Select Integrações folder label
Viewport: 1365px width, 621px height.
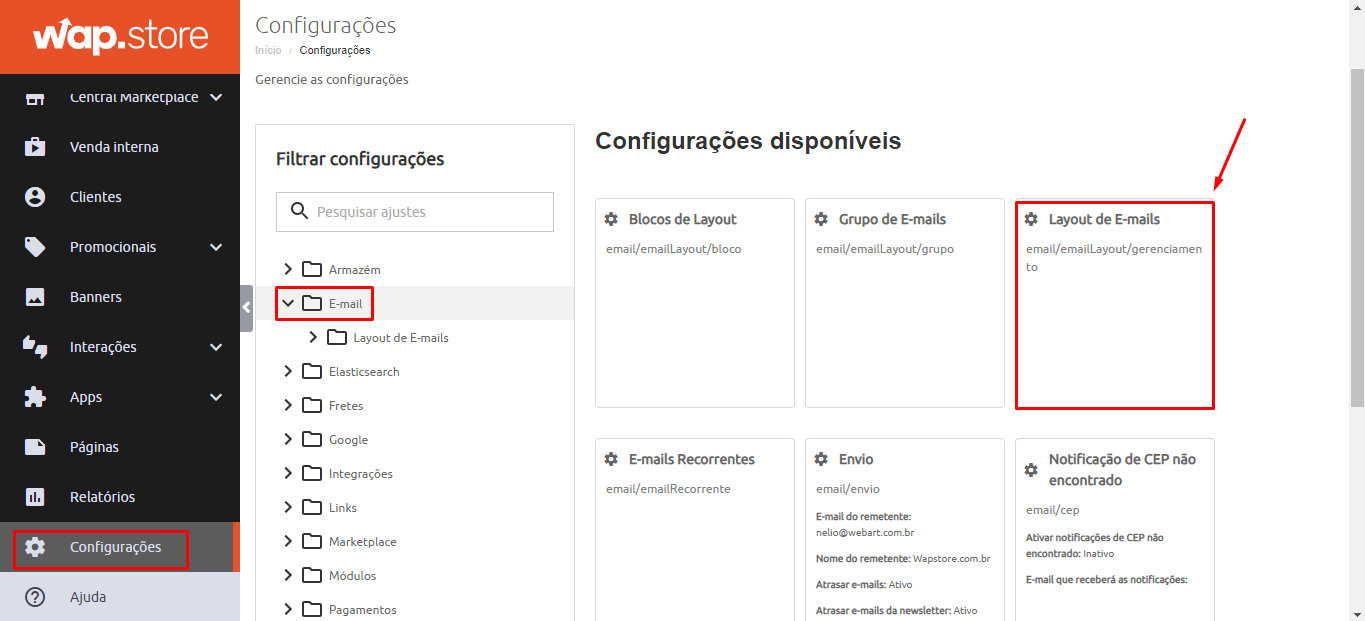[361, 474]
